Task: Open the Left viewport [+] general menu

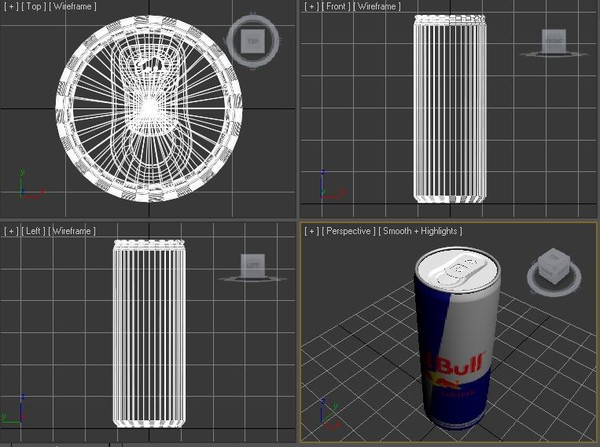Action: (11, 231)
